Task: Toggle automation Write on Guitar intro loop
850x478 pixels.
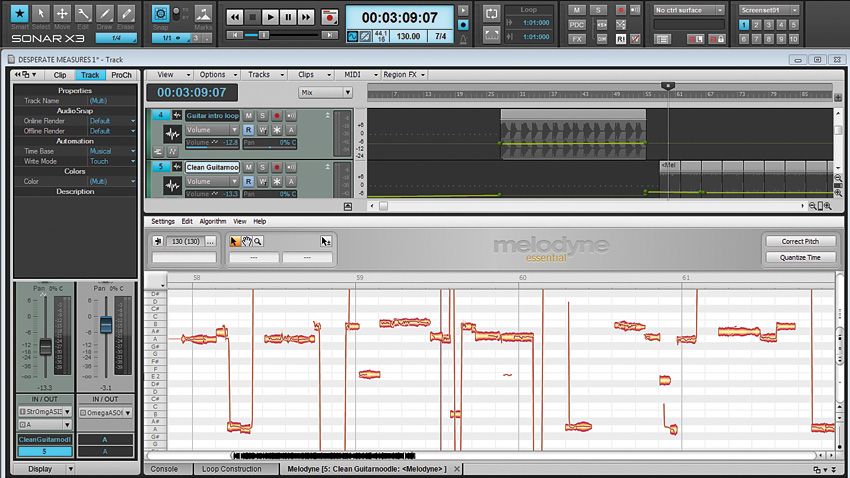Action: [262, 130]
